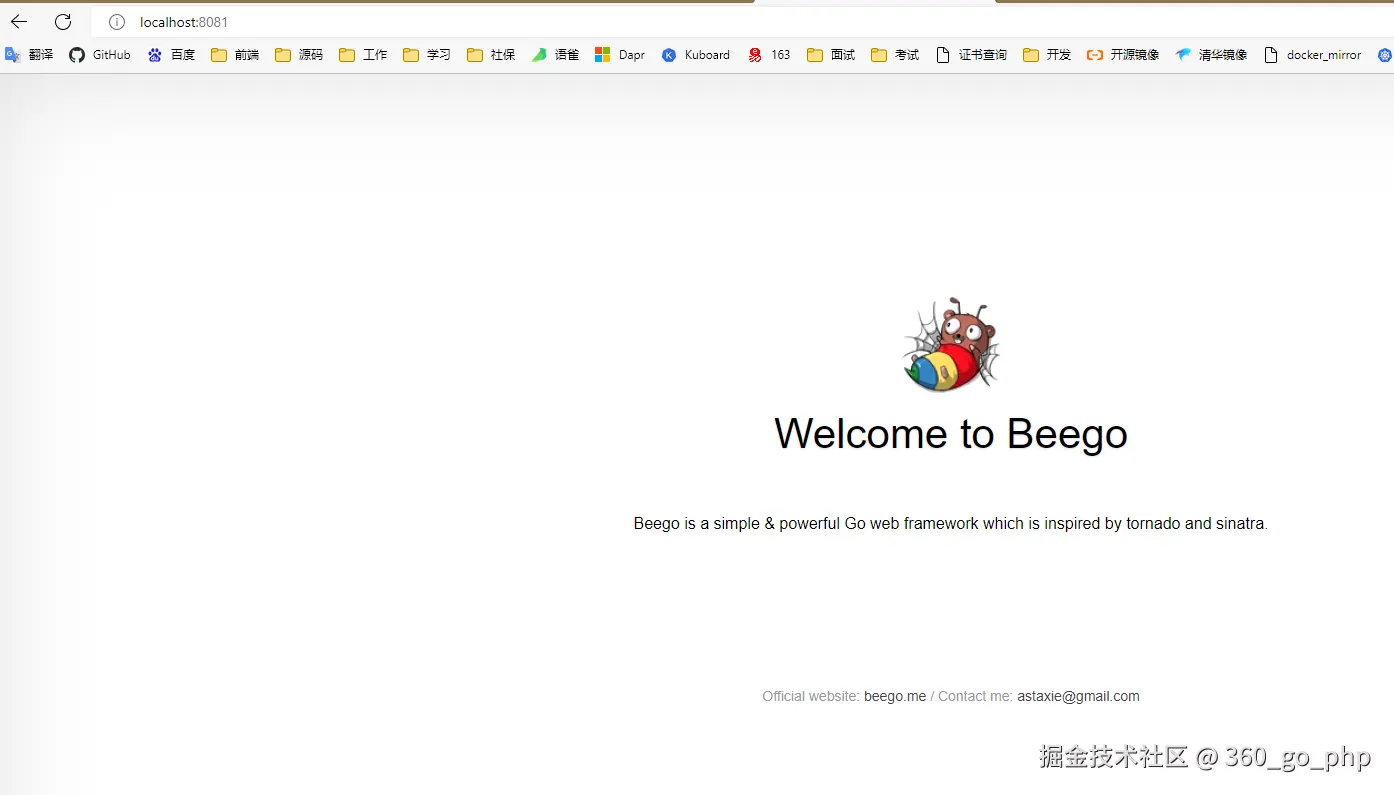Open the 开源镜像 bookmark
This screenshot has height=795, width=1394.
tap(1123, 55)
